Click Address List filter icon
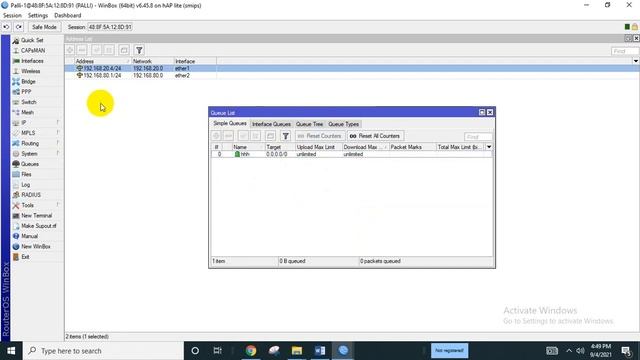 coord(139,50)
